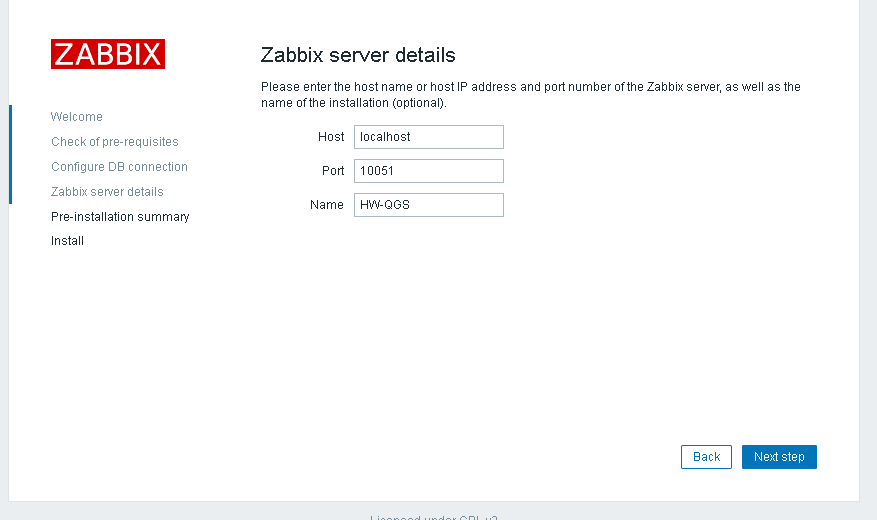Click the Host field label
Screen dimensions: 877x520
click(331, 137)
